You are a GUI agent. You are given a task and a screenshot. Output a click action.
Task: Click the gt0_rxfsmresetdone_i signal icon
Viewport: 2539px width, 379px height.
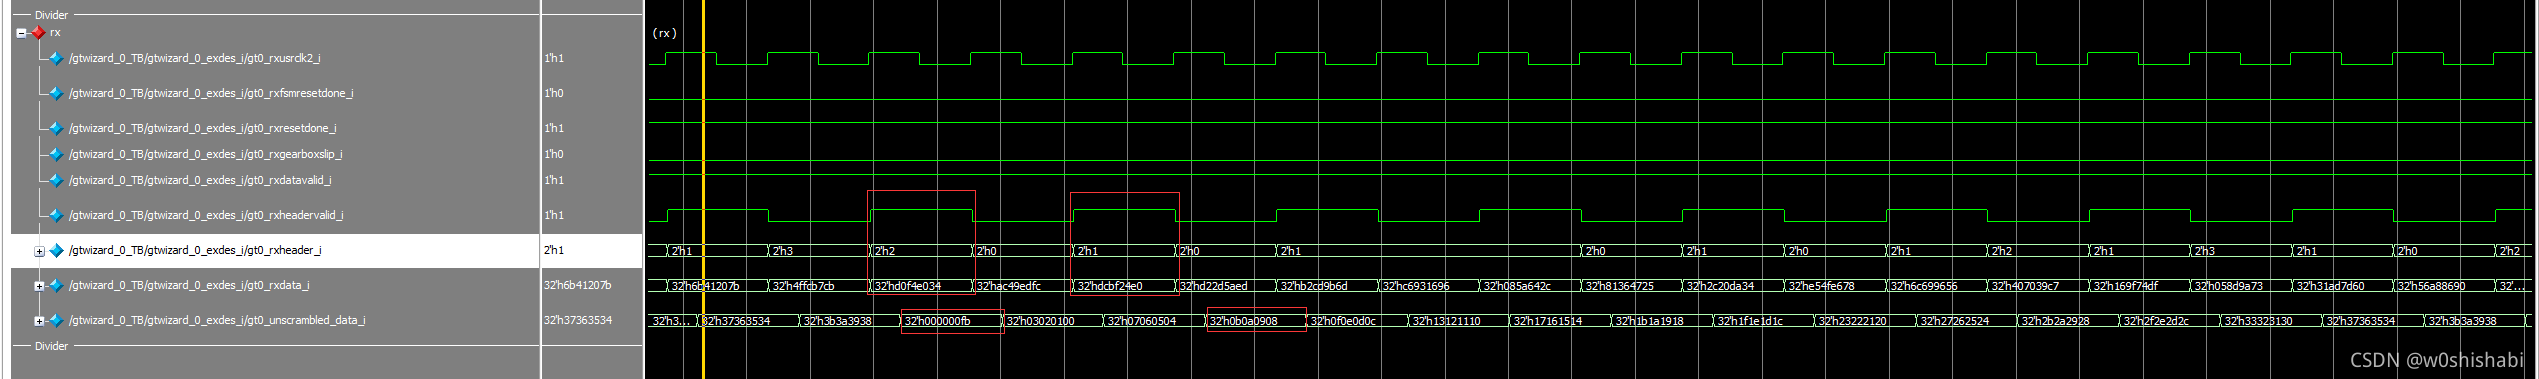point(56,93)
